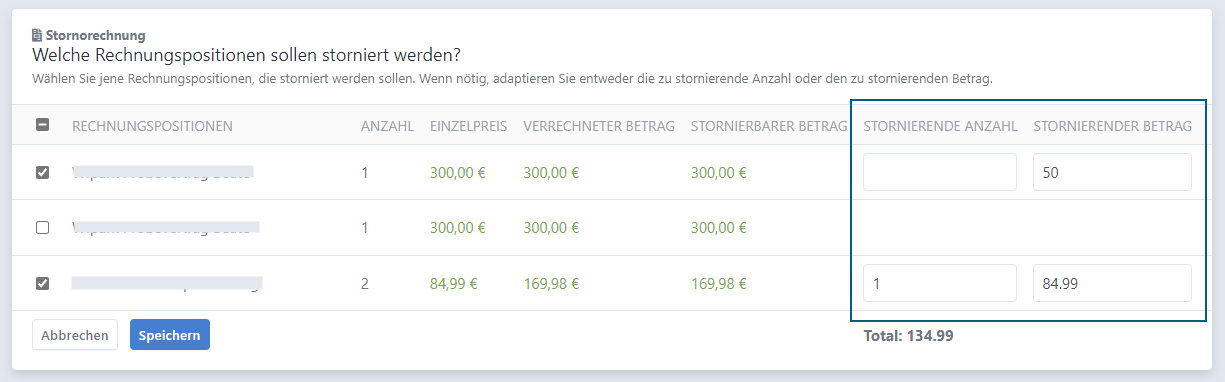Click the 84,99 € Einzelpreis value

[454, 283]
